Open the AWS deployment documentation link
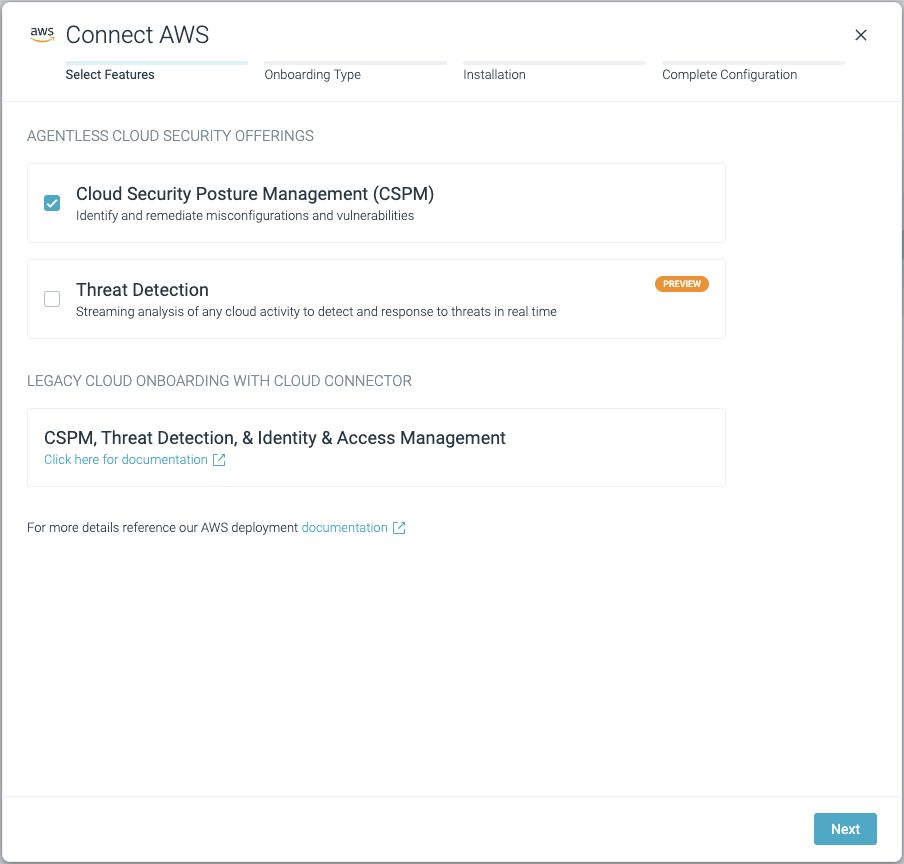This screenshot has height=864, width=904. [x=344, y=527]
